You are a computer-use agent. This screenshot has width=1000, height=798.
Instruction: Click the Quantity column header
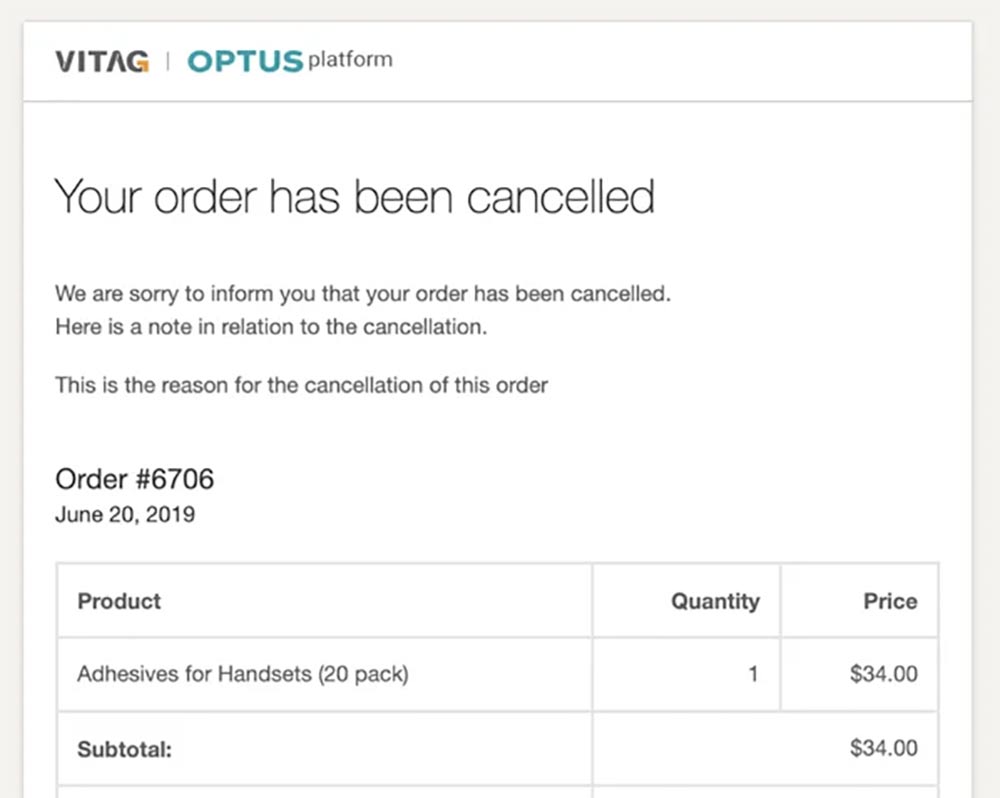(714, 601)
